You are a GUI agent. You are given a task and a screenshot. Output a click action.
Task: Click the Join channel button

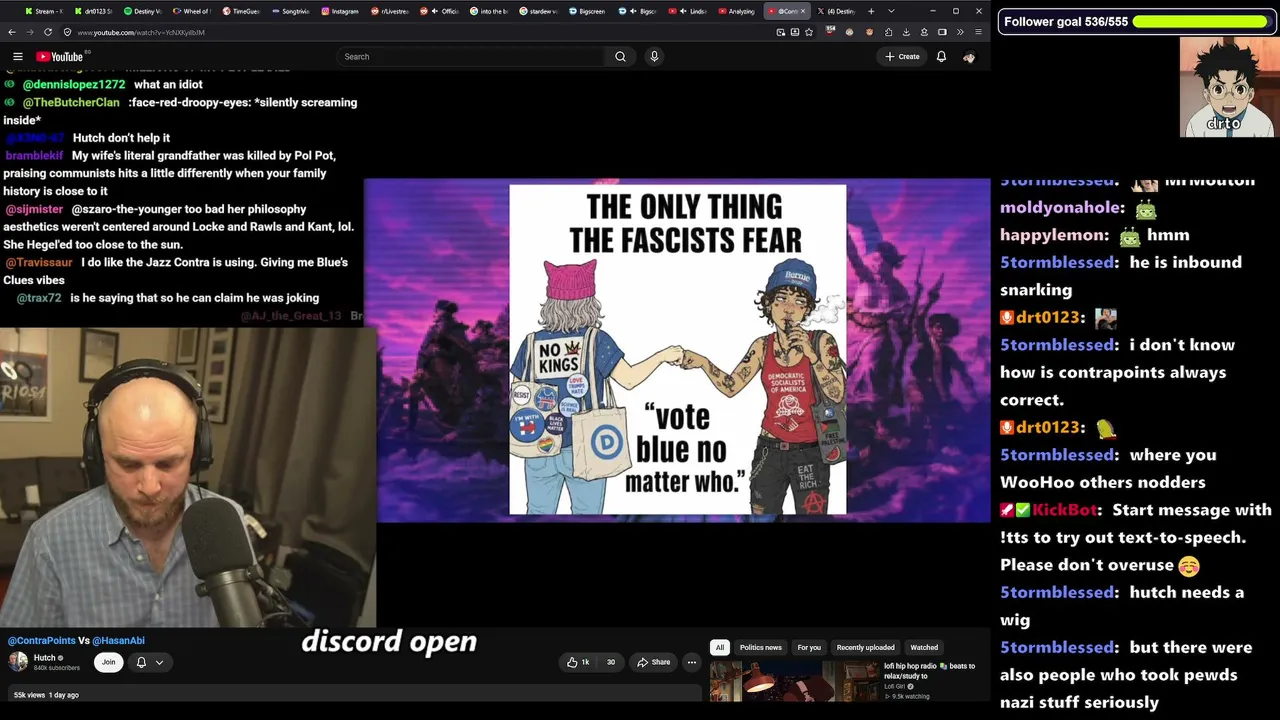tap(108, 662)
